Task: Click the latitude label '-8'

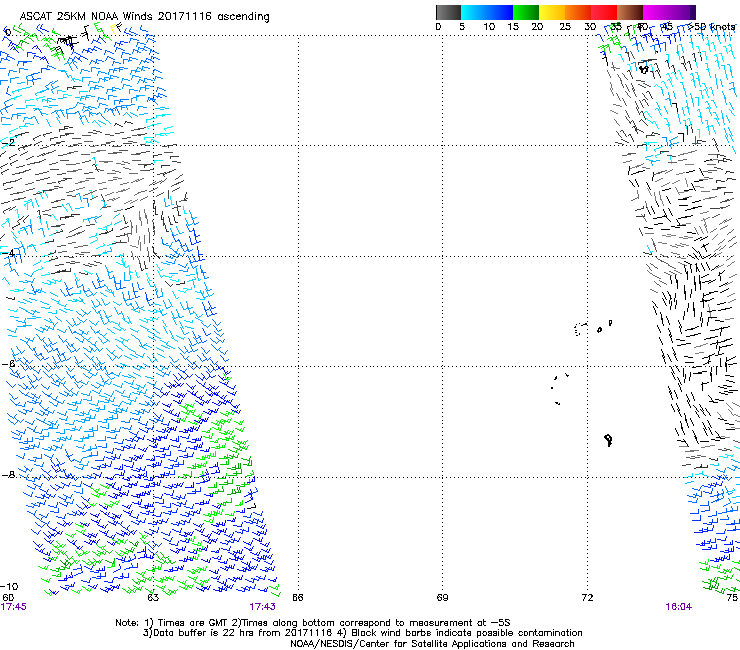Action: pyautogui.click(x=8, y=474)
